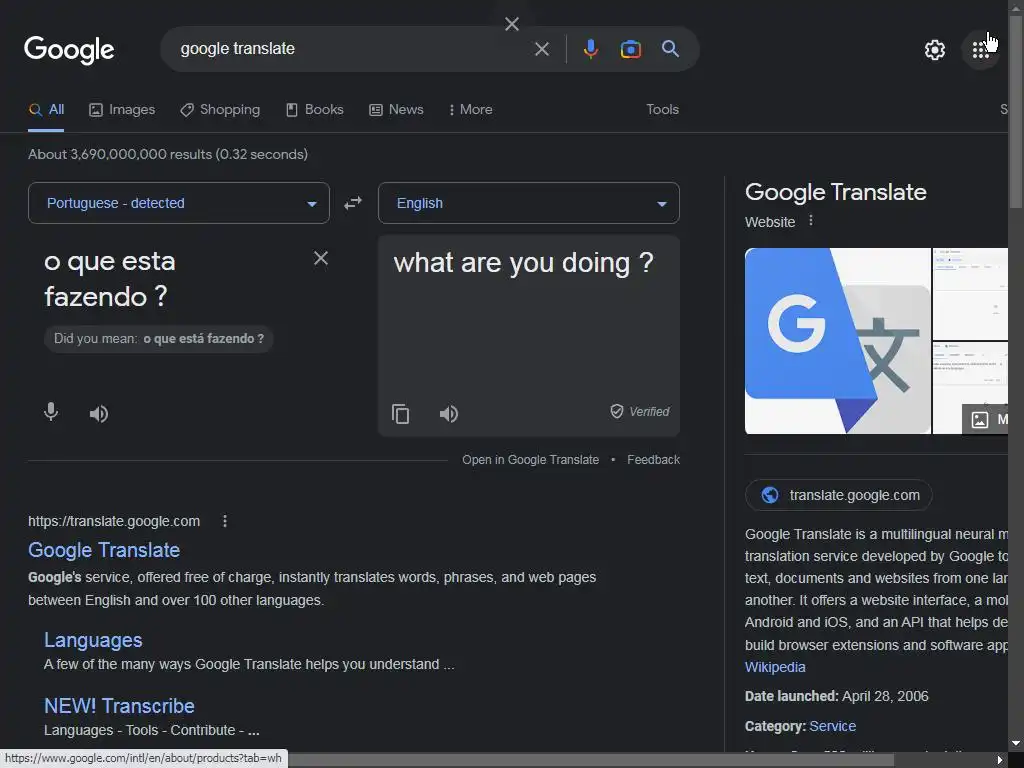This screenshot has height=768, width=1024.
Task: Click the 'Google Translate' knowledge panel heading
Action: (835, 192)
